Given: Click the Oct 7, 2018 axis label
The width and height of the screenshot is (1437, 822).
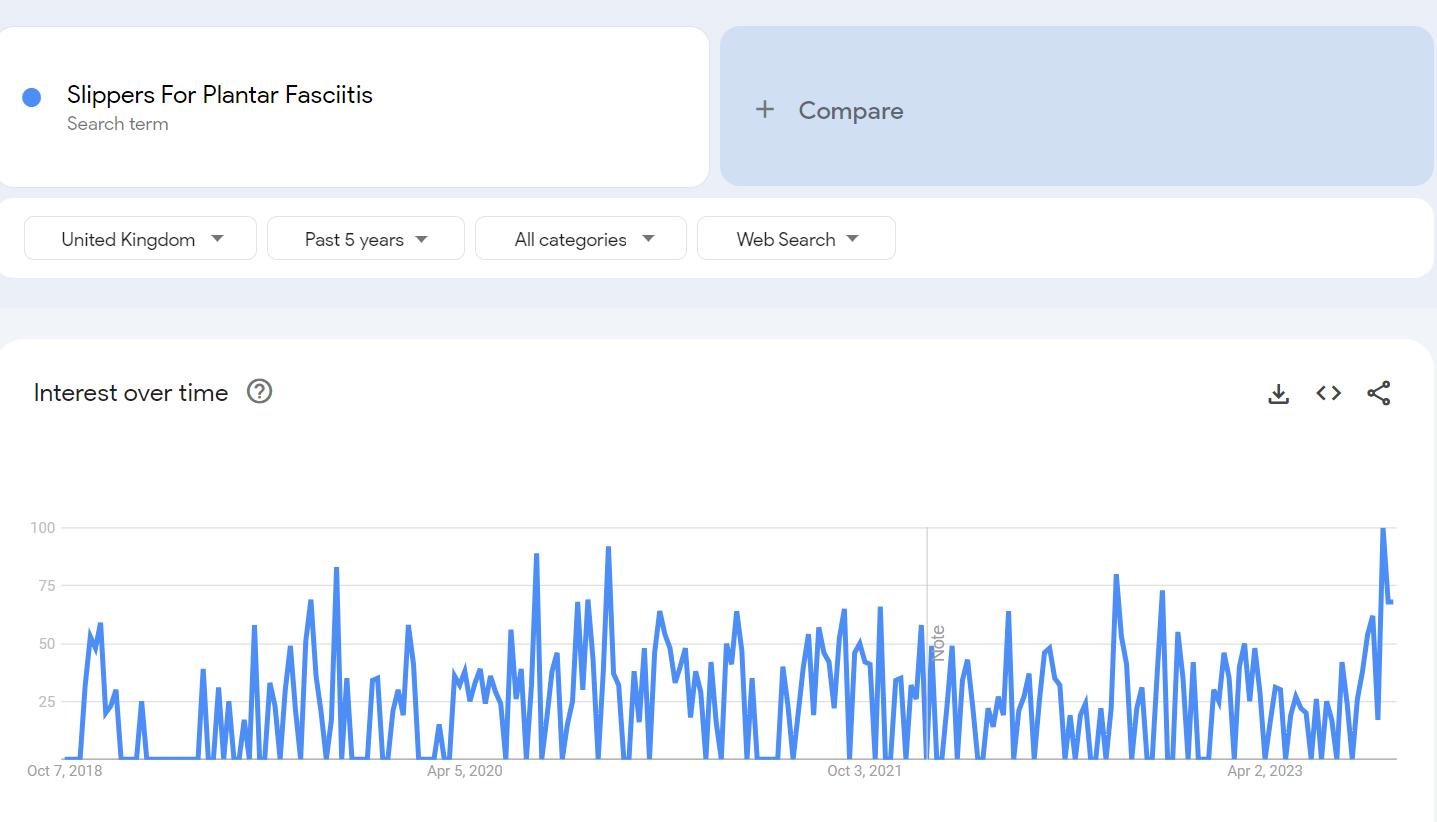Looking at the screenshot, I should (65, 771).
